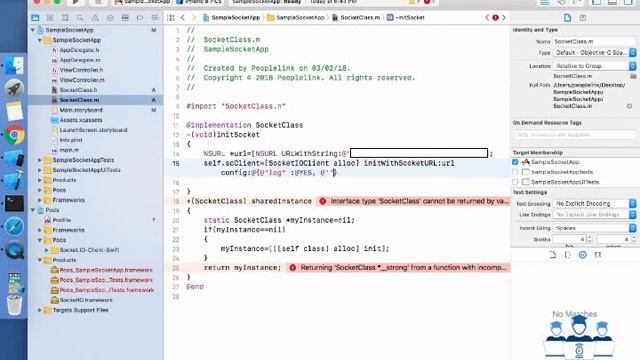Collapse the Pods project root
The height and width of the screenshot is (360, 640).
(x=33, y=210)
